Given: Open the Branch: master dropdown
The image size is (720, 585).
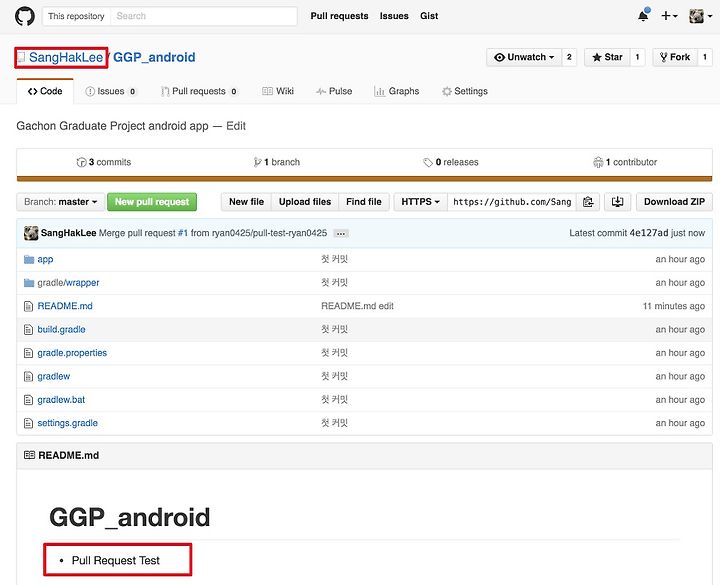Looking at the screenshot, I should [x=61, y=202].
